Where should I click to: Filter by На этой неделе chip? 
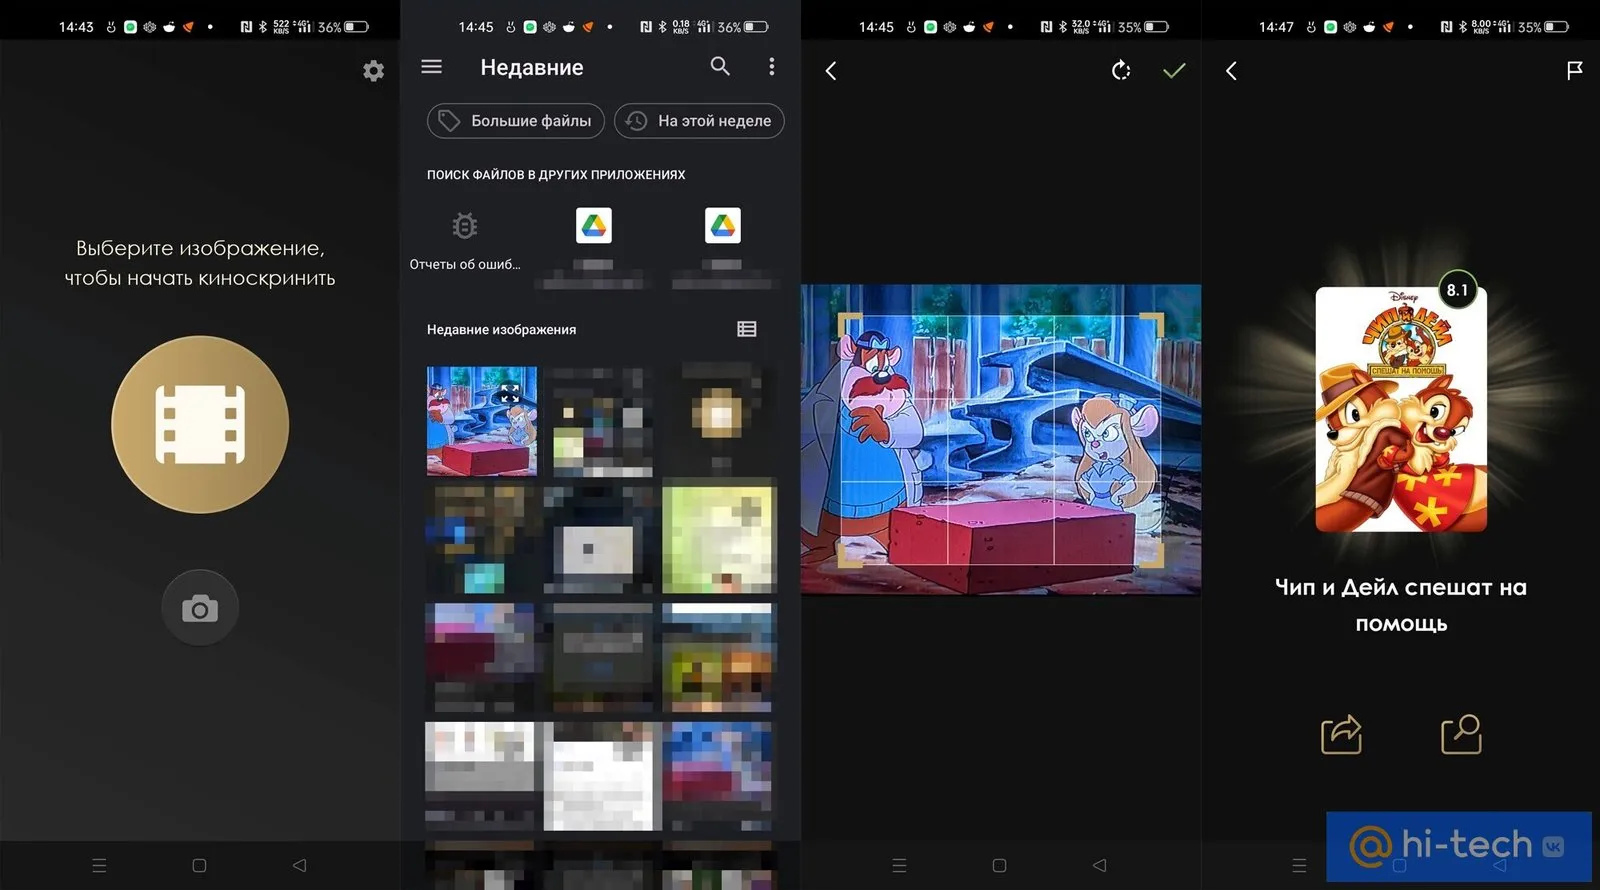click(x=699, y=121)
